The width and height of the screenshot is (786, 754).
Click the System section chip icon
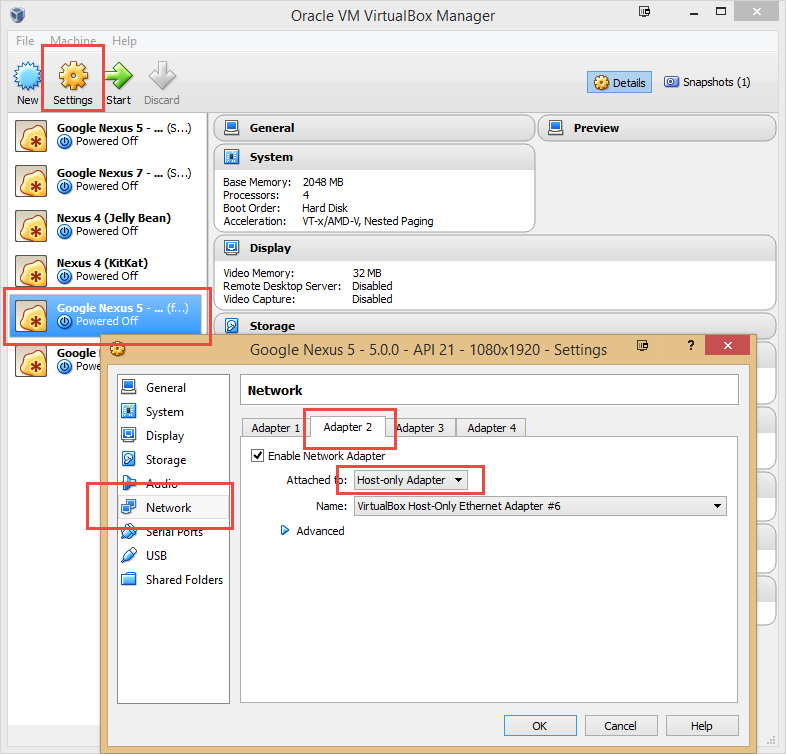(x=232, y=156)
